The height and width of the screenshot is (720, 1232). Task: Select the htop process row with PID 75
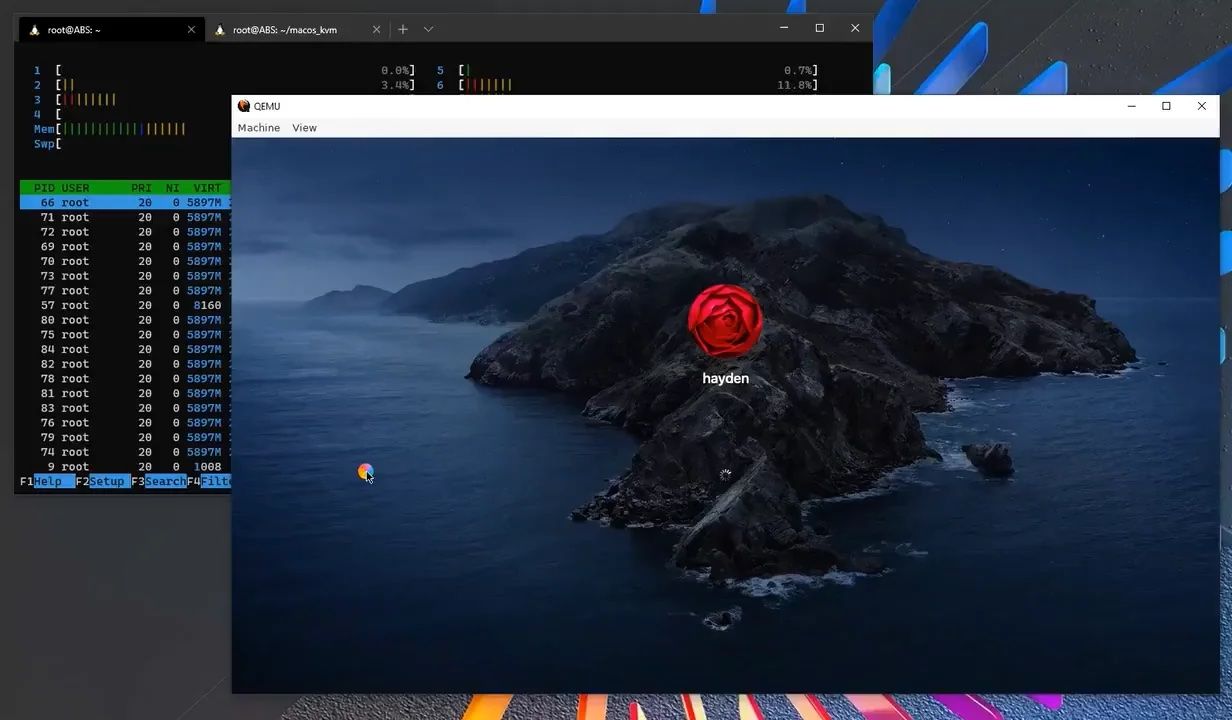click(126, 335)
